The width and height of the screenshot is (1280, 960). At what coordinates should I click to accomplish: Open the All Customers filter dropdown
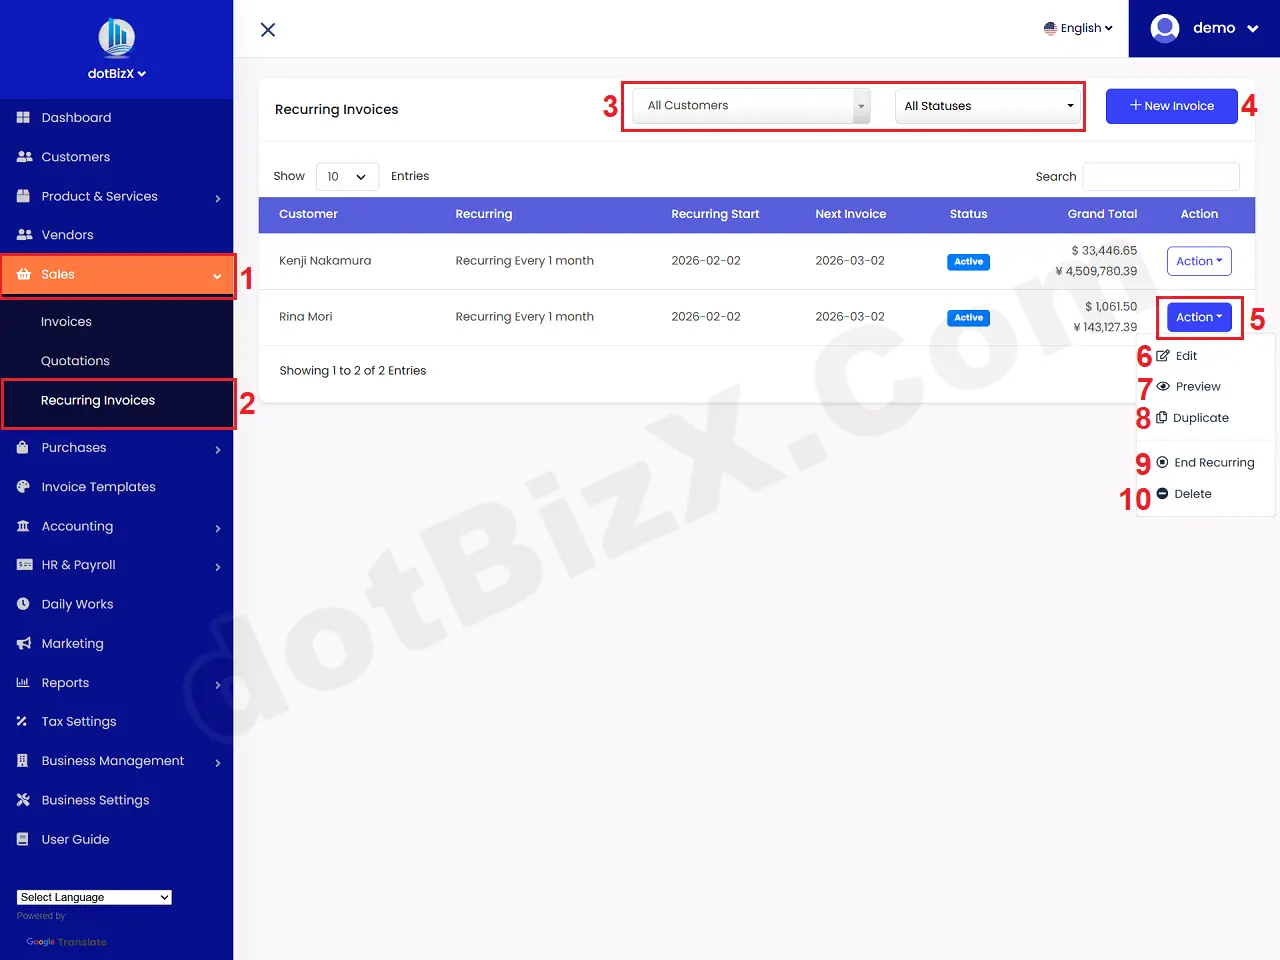748,105
